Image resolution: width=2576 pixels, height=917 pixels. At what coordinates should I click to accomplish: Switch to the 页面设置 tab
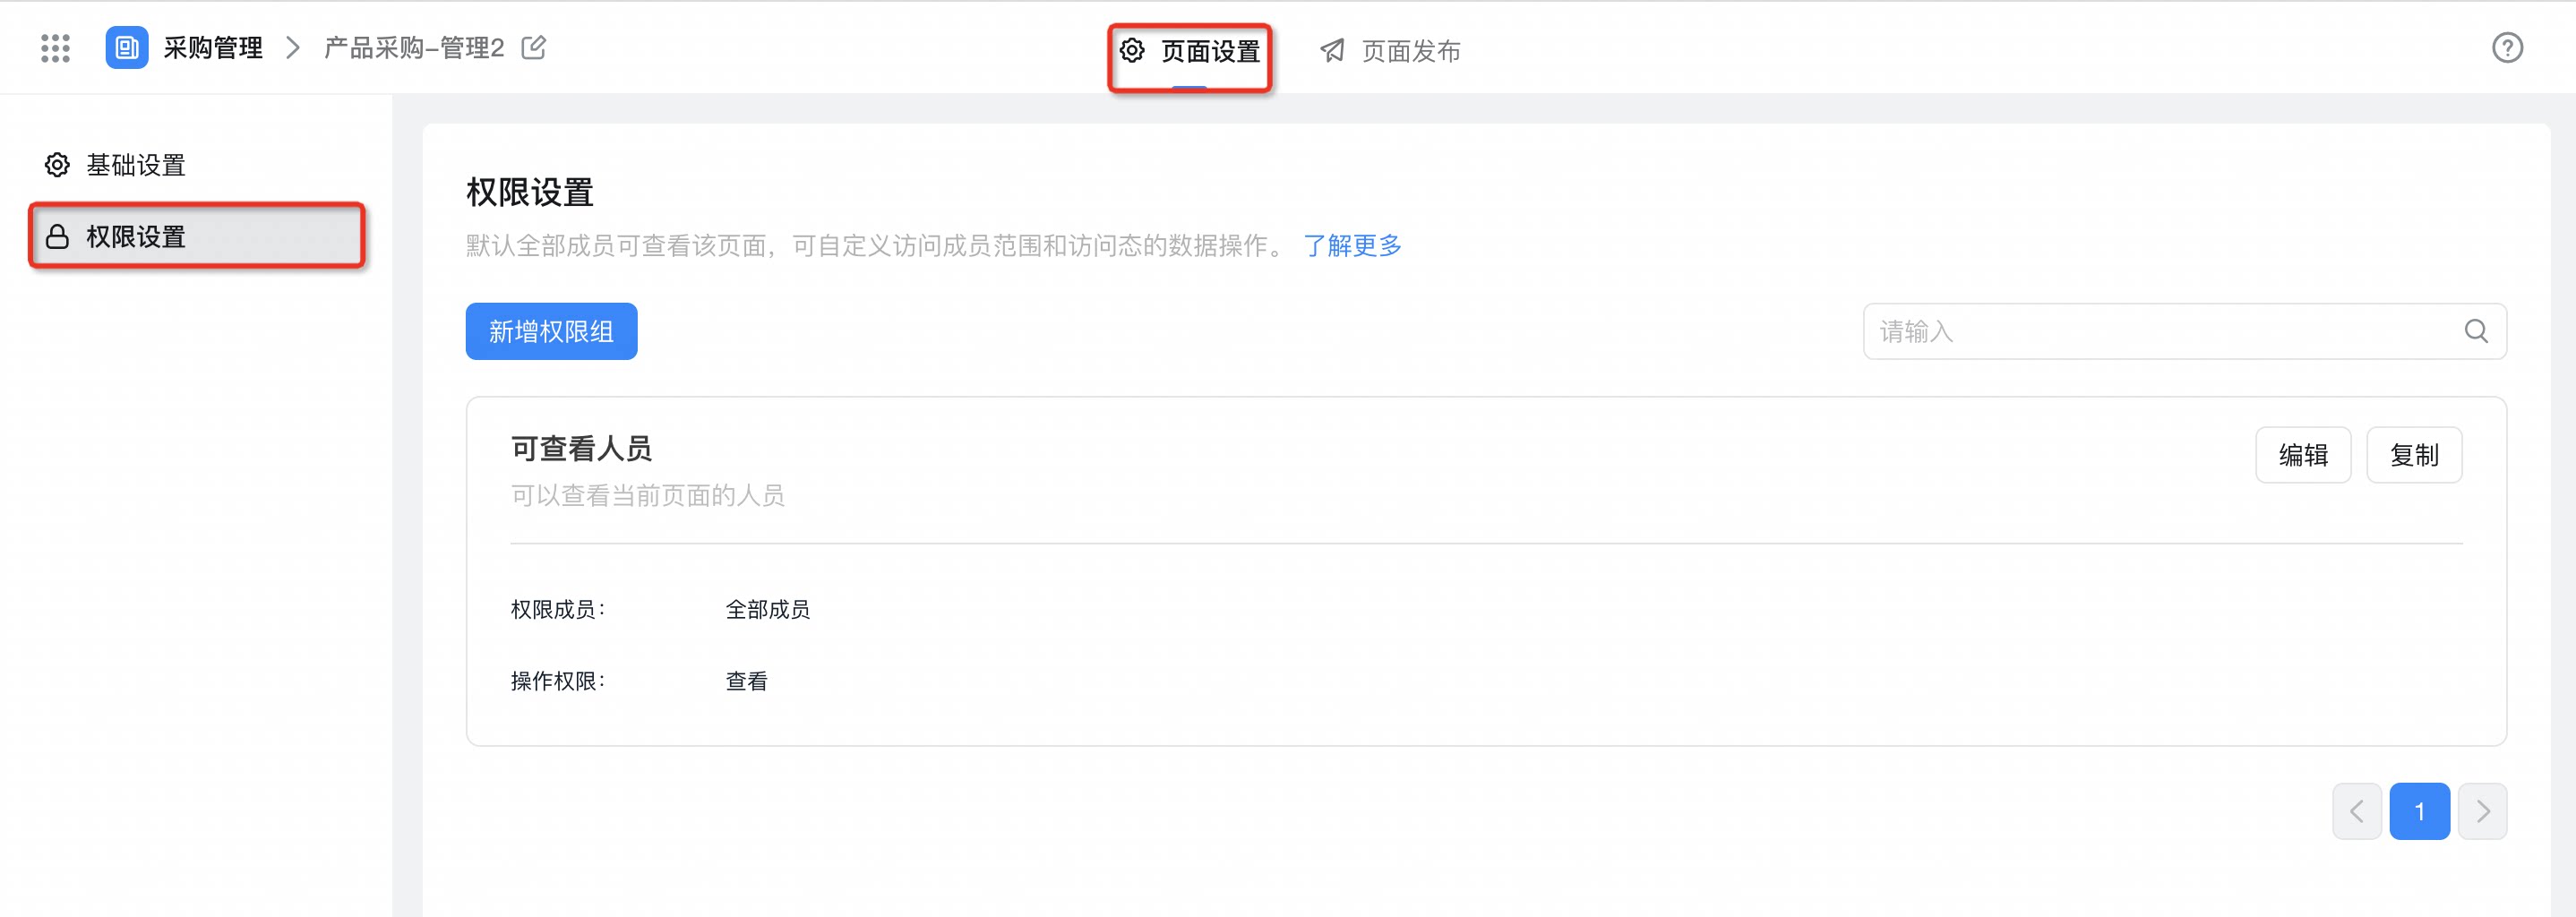pos(1189,52)
